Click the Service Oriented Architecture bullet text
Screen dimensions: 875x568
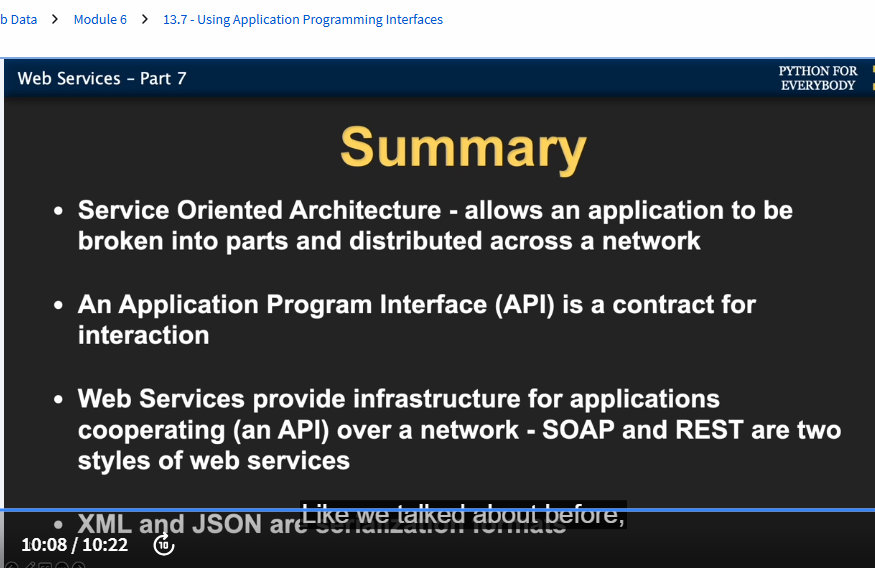(x=435, y=225)
